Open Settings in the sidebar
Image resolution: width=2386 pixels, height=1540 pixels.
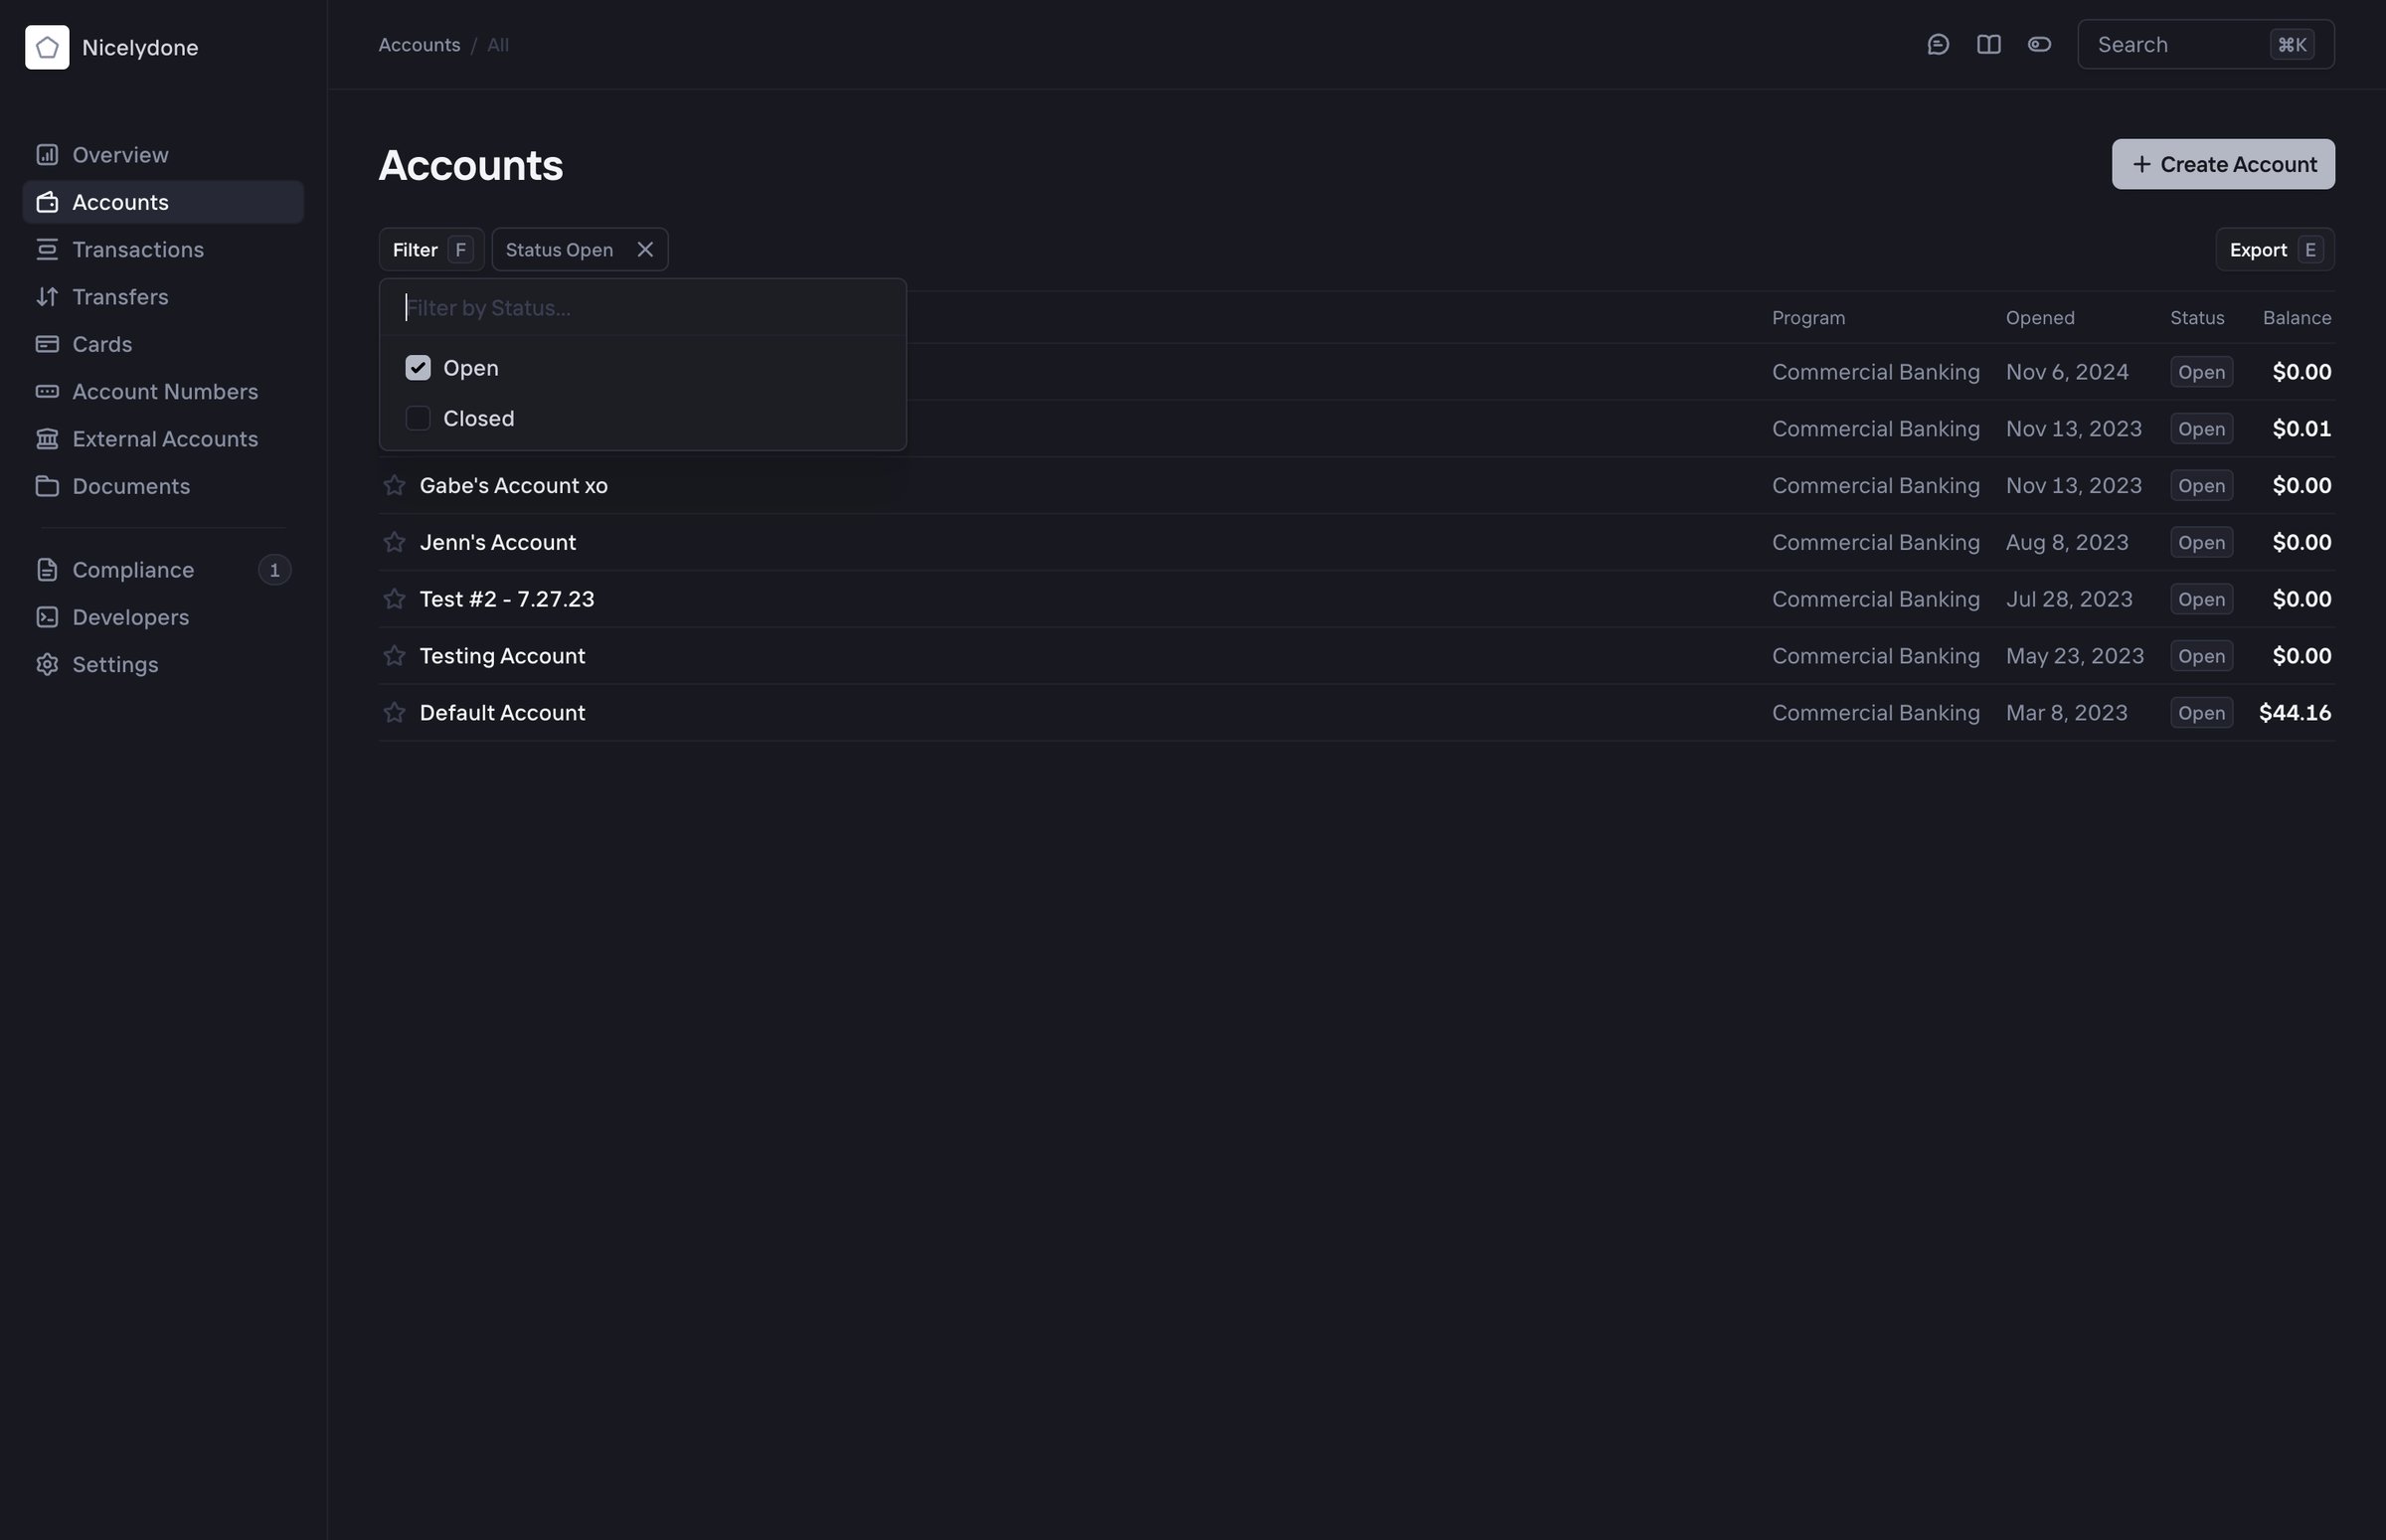pos(163,665)
